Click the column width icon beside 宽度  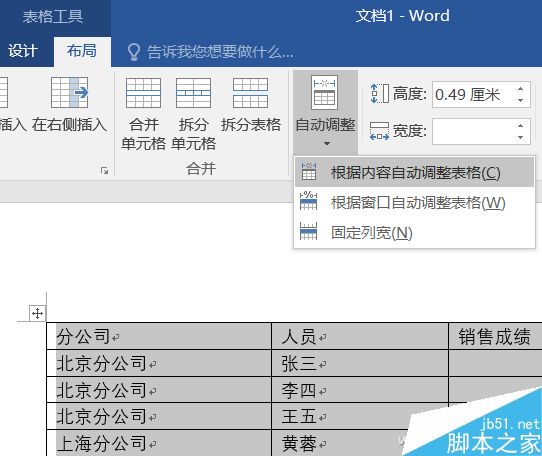379,131
